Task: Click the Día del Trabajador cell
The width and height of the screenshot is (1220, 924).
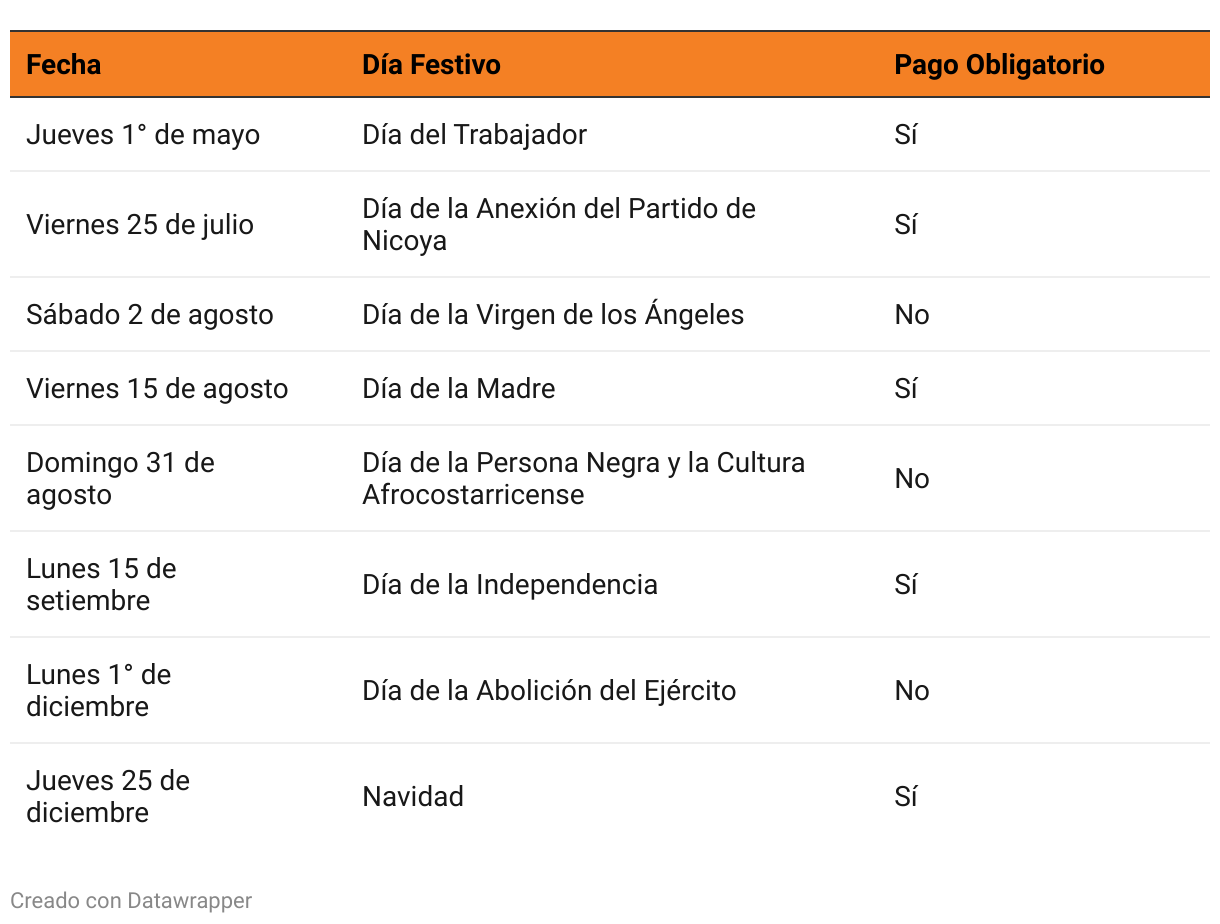Action: (474, 135)
